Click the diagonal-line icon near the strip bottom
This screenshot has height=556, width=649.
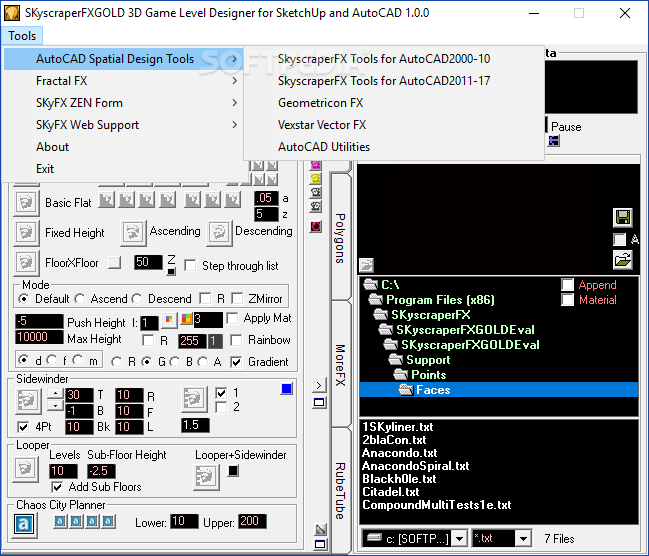320,529
